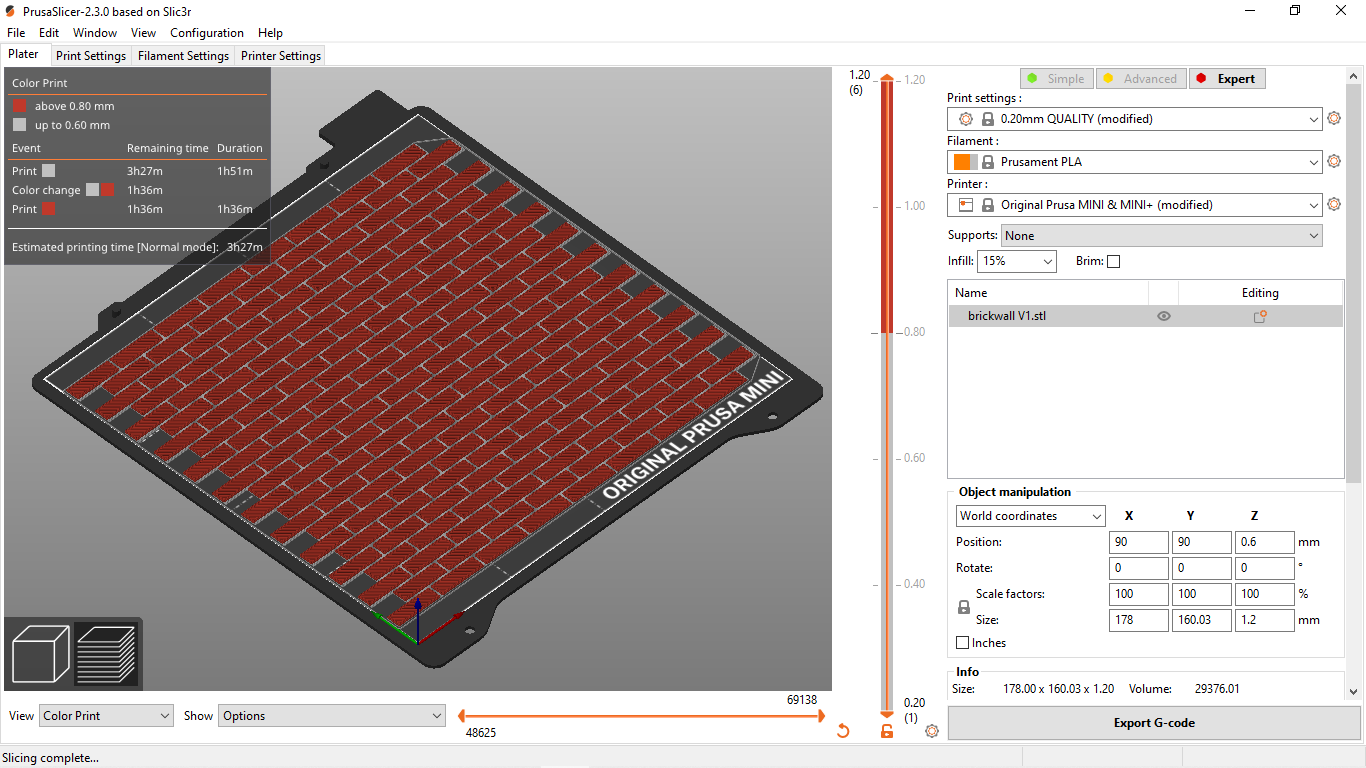This screenshot has width=1366, height=768.
Task: Open the Infill 15% dropdown
Action: coord(1016,261)
